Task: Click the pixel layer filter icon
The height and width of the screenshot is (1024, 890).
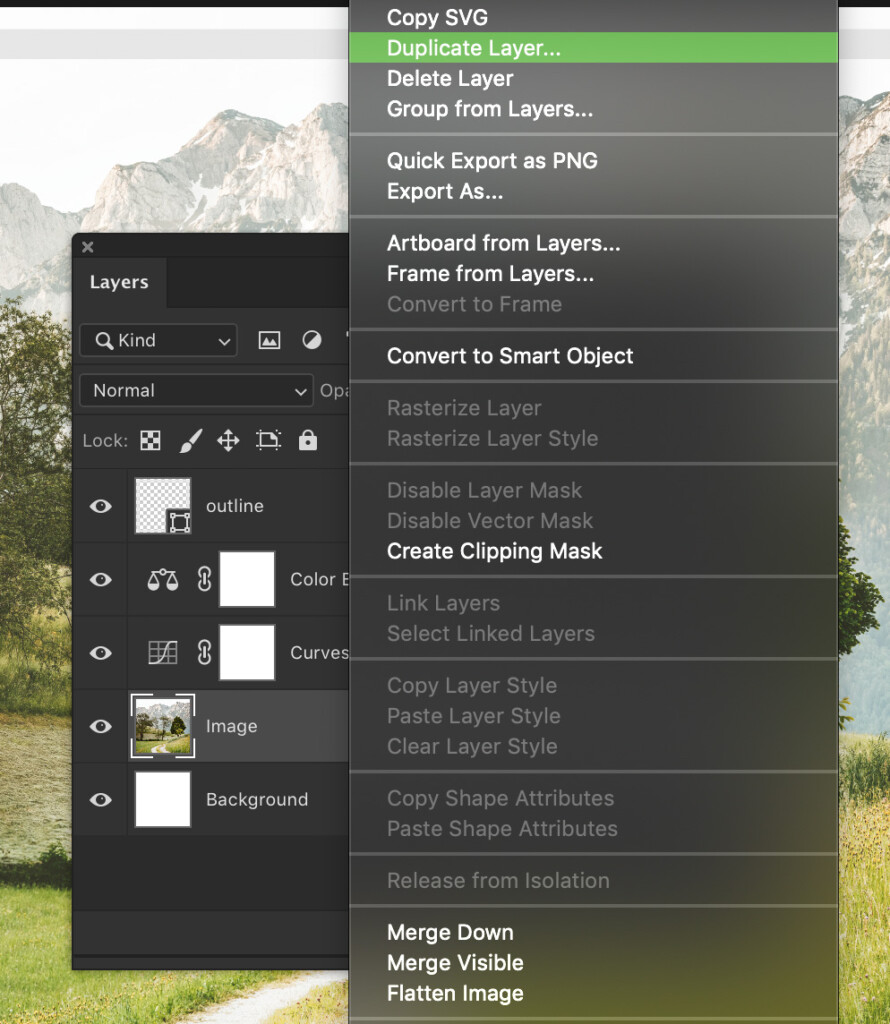Action: point(269,340)
